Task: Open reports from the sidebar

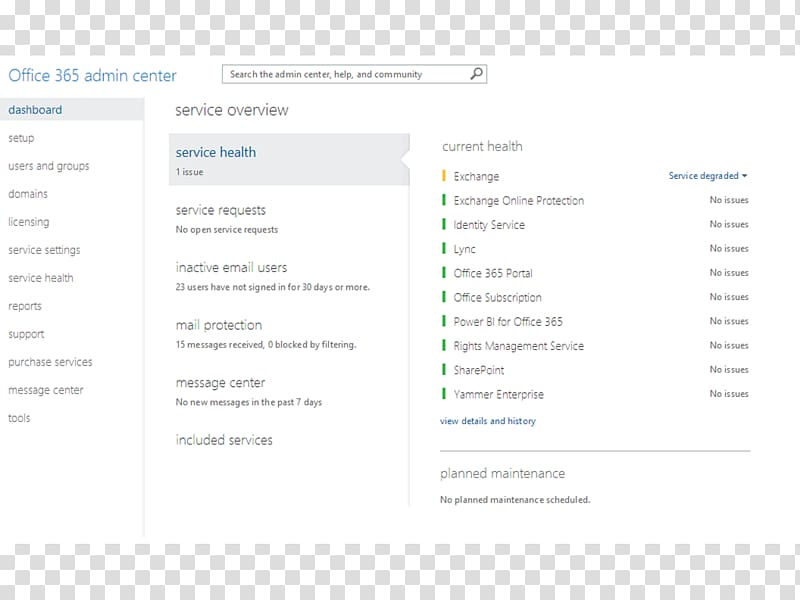Action: pos(24,306)
